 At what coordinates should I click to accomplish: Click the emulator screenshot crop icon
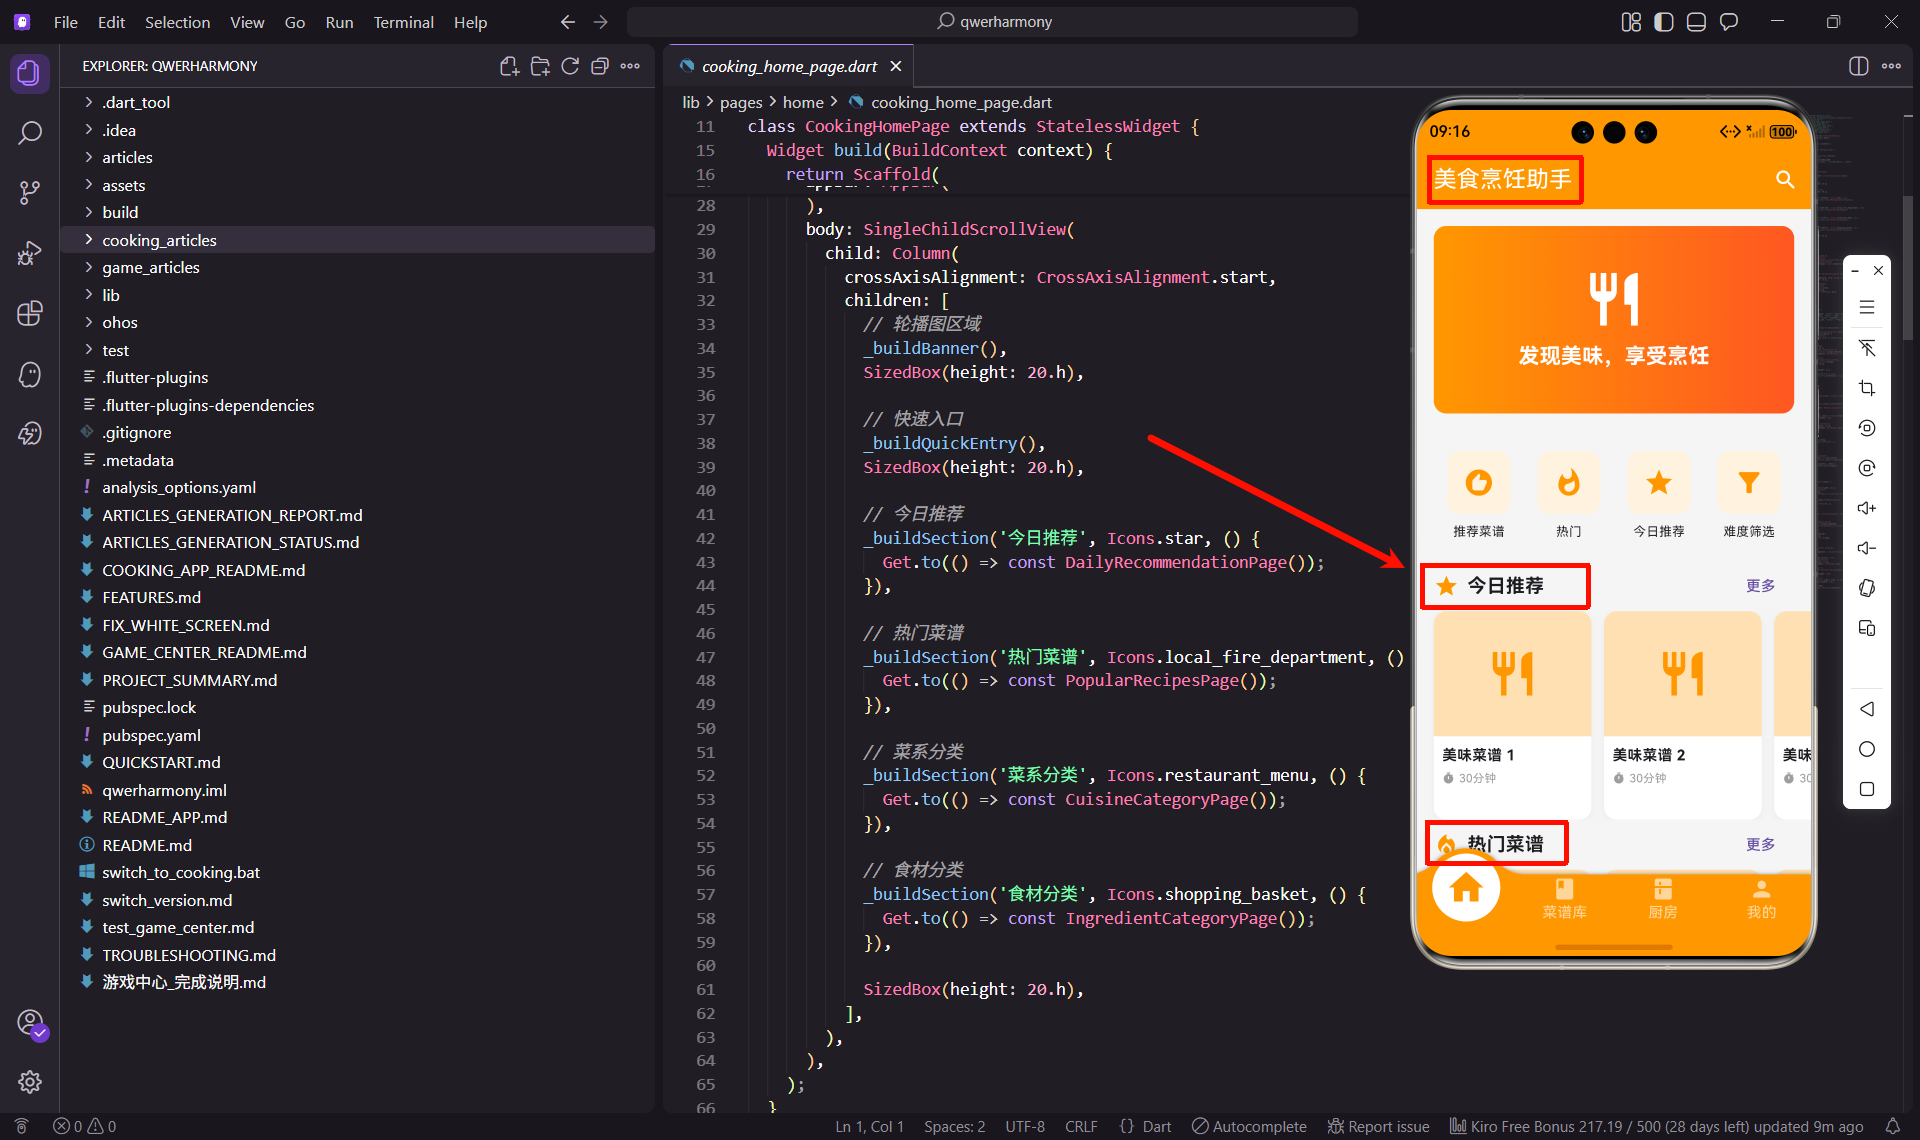click(x=1866, y=388)
